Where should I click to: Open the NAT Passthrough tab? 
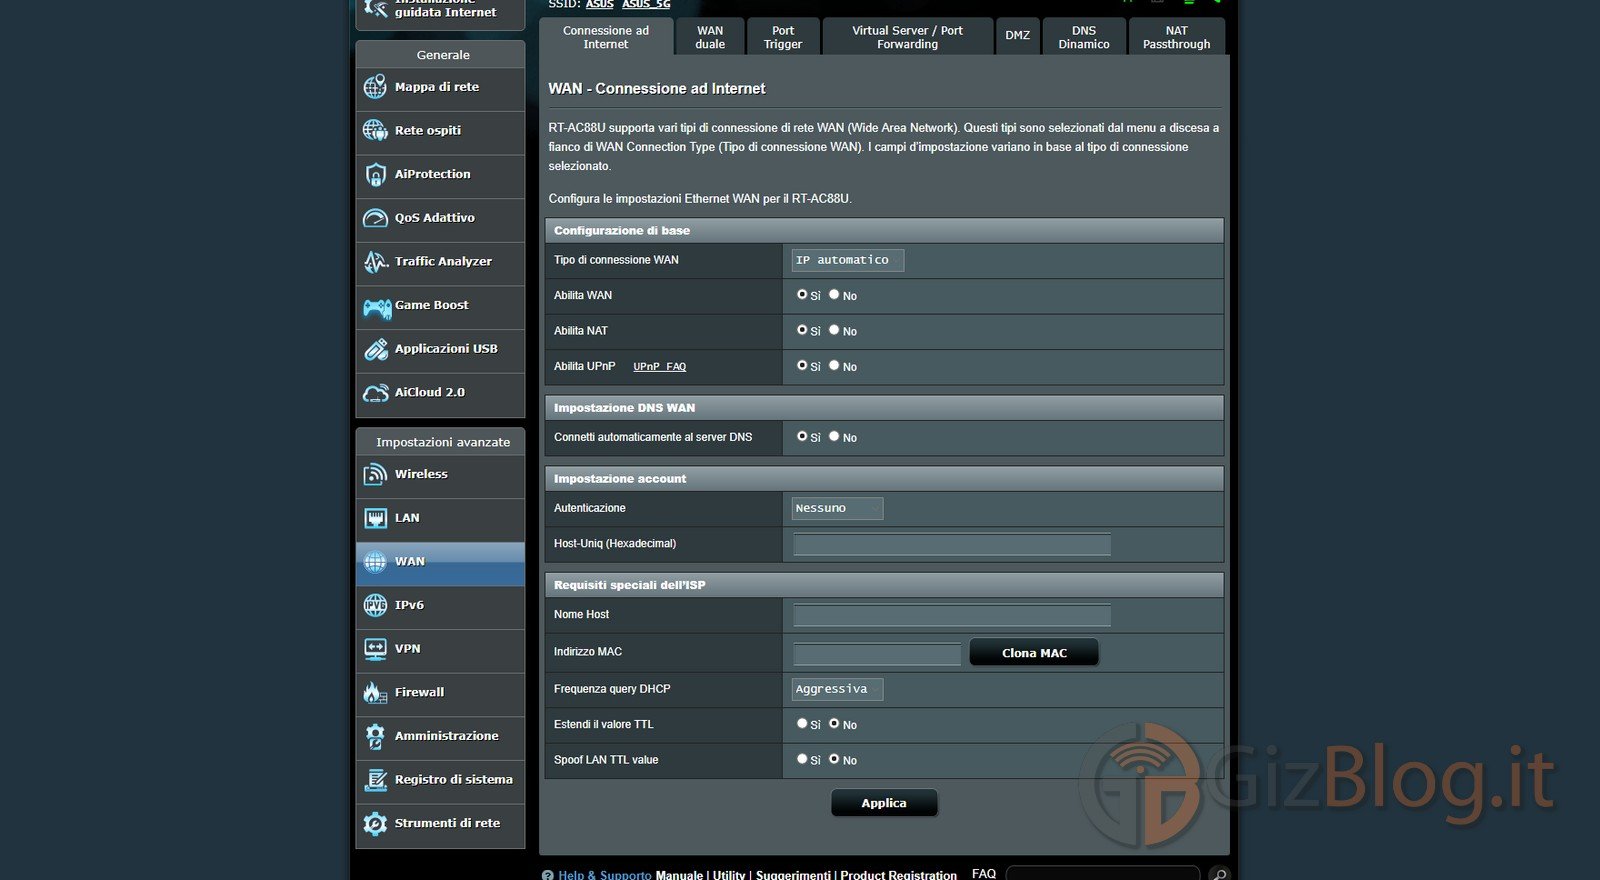[1177, 37]
